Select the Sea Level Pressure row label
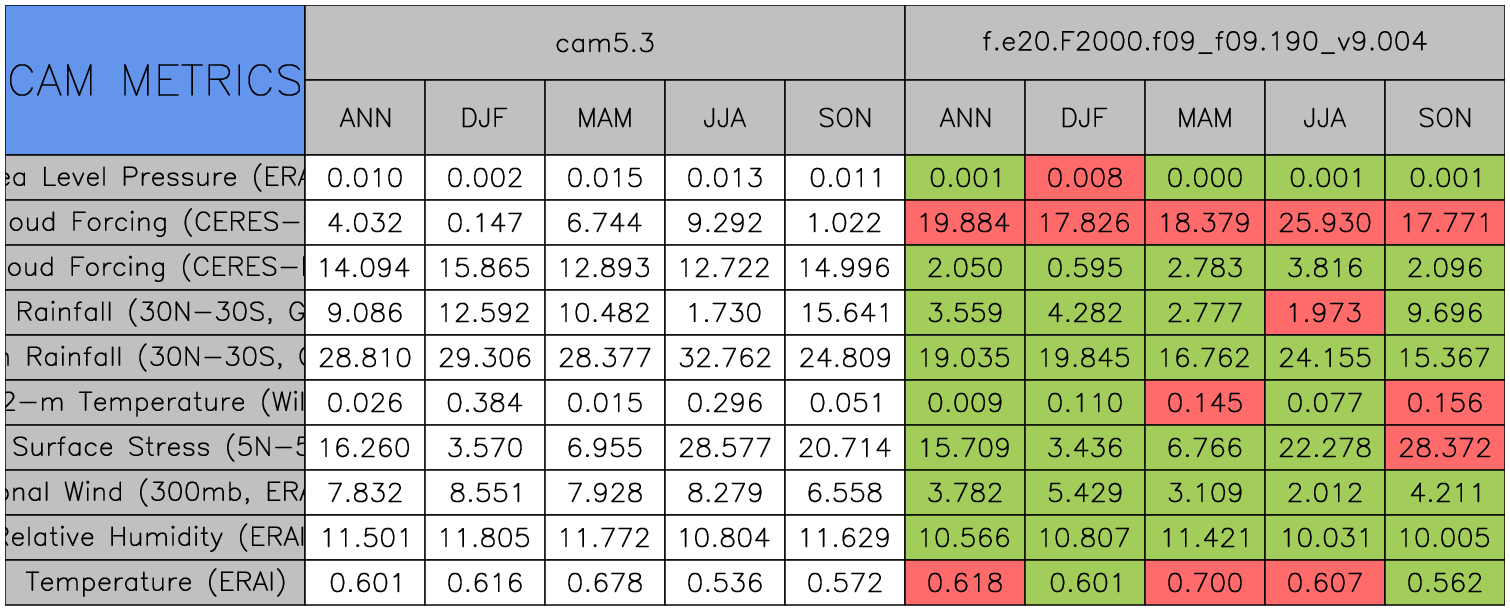This screenshot has height=611, width=1510. coord(155,178)
